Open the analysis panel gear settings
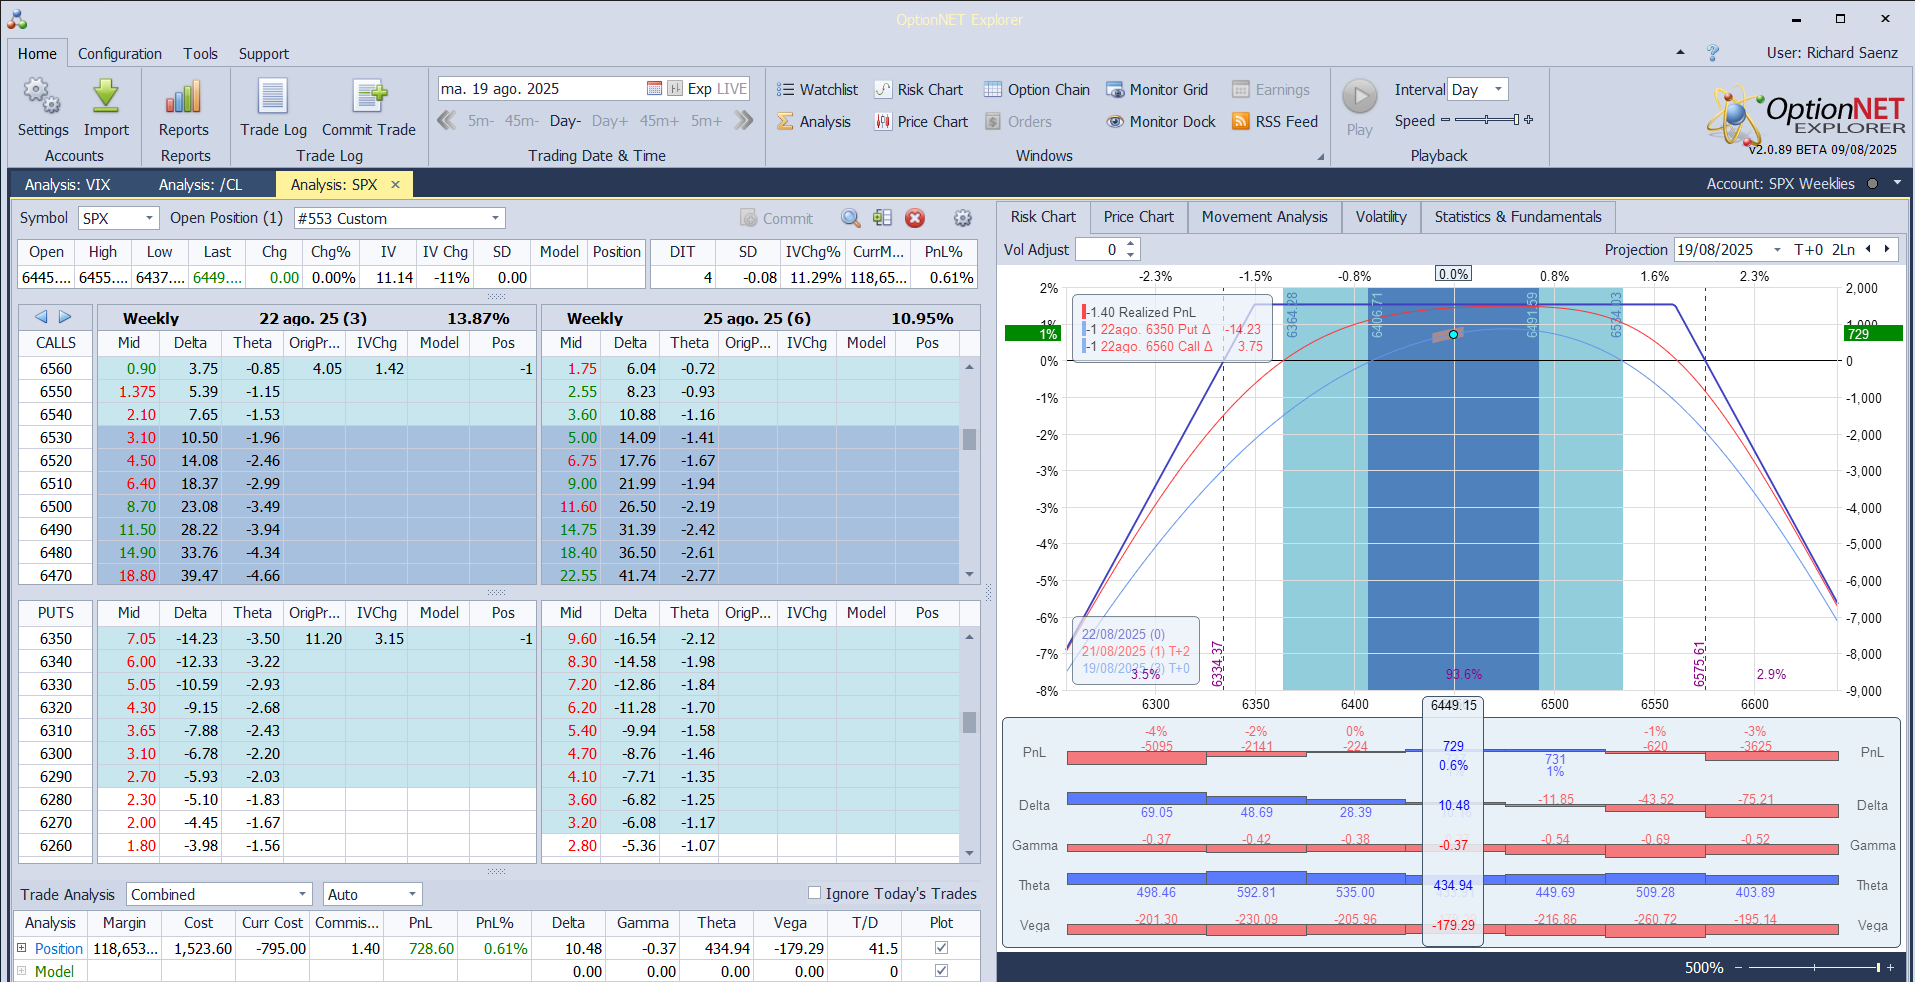Viewport: 1915px width, 982px height. pyautogui.click(x=963, y=218)
